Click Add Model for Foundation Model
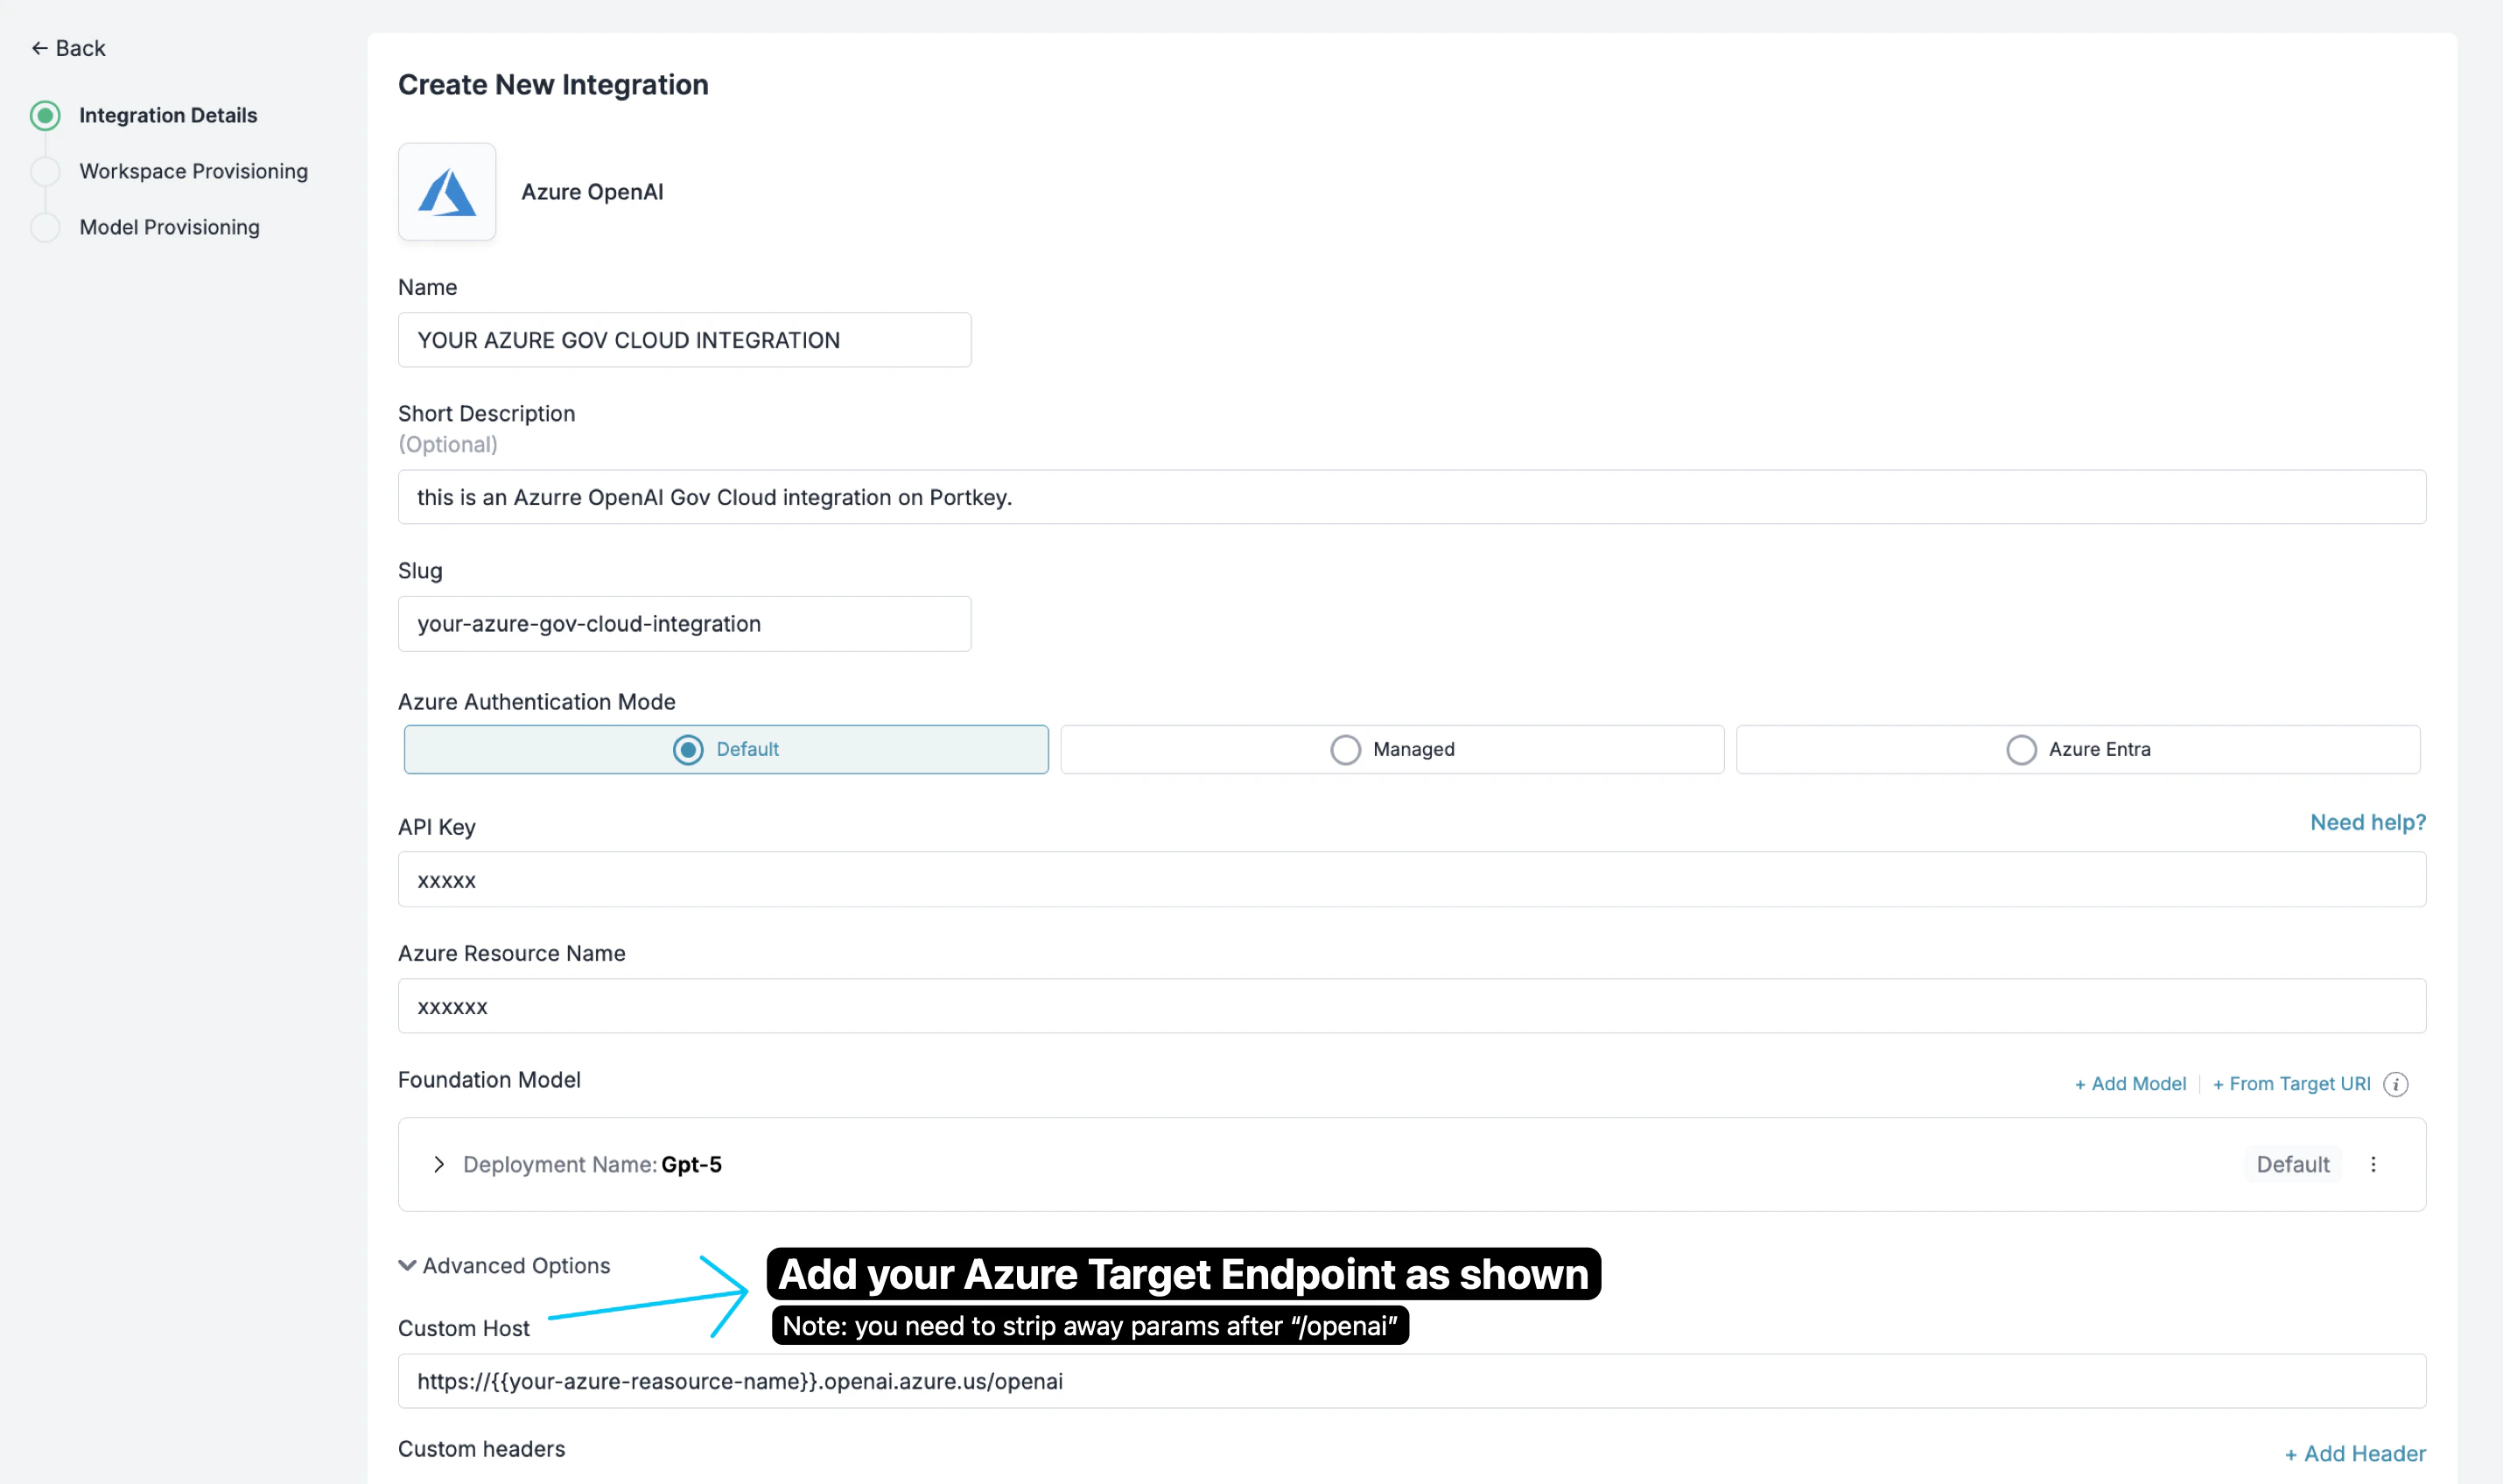The image size is (2503, 1484). 2130,1084
